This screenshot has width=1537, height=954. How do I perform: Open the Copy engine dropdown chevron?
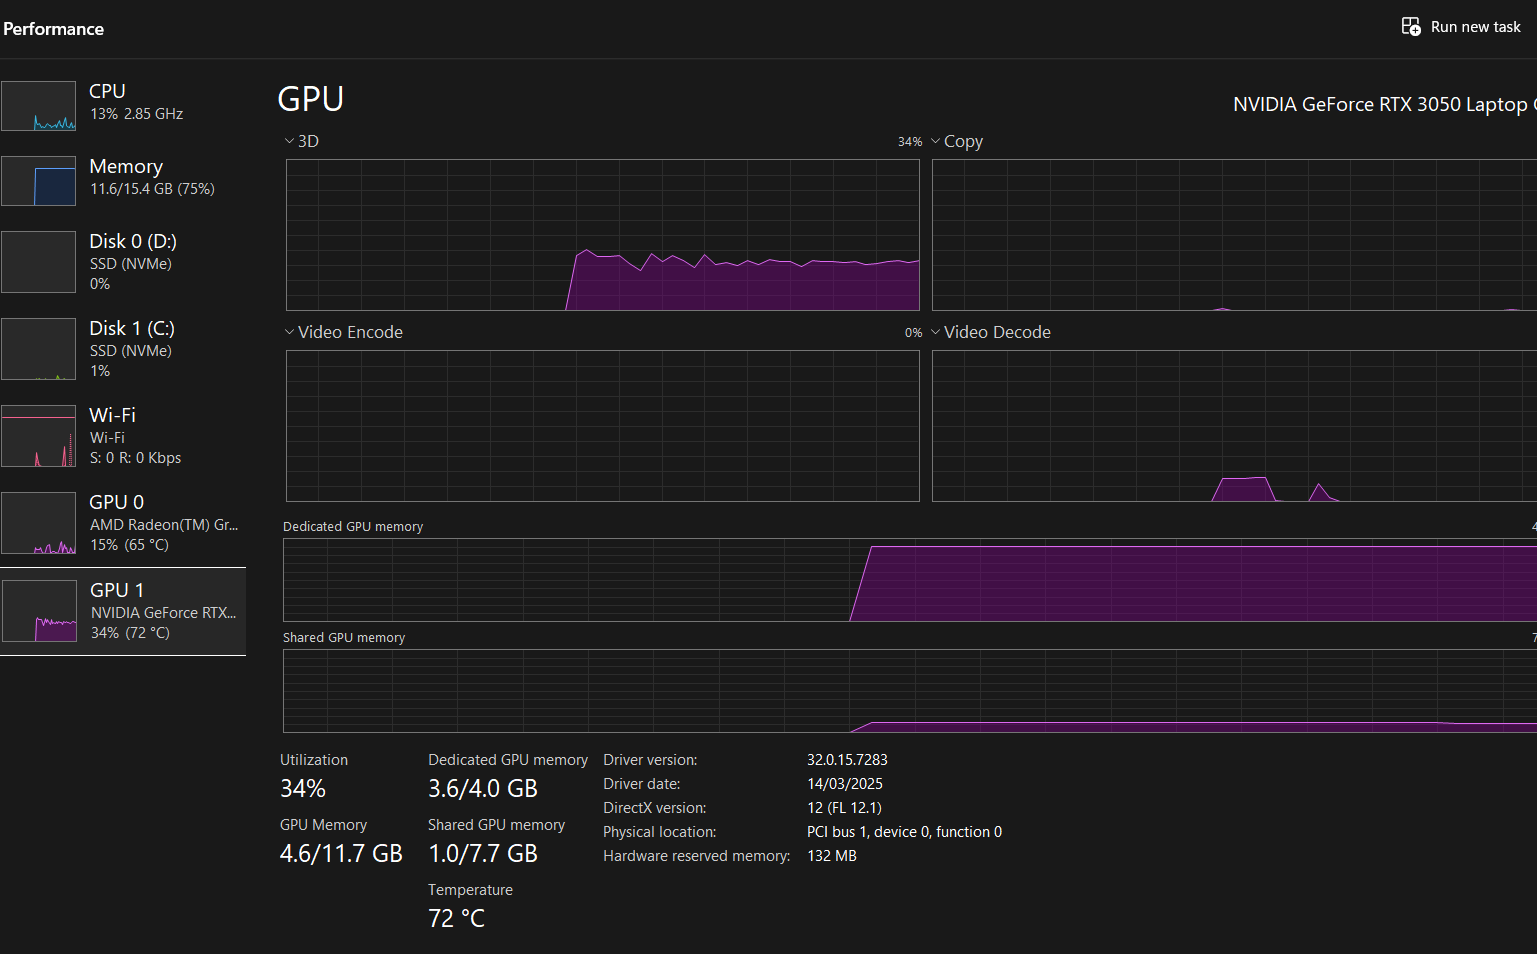pos(936,141)
